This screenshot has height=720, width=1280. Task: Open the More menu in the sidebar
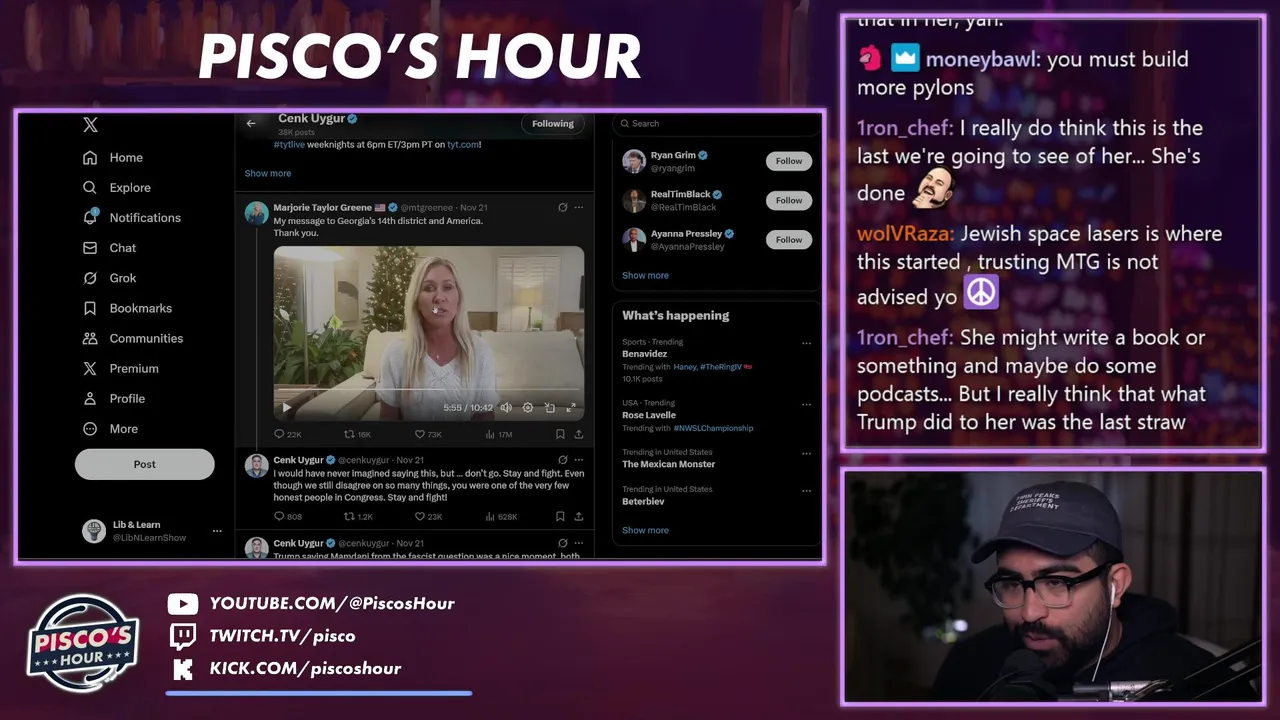click(110, 428)
